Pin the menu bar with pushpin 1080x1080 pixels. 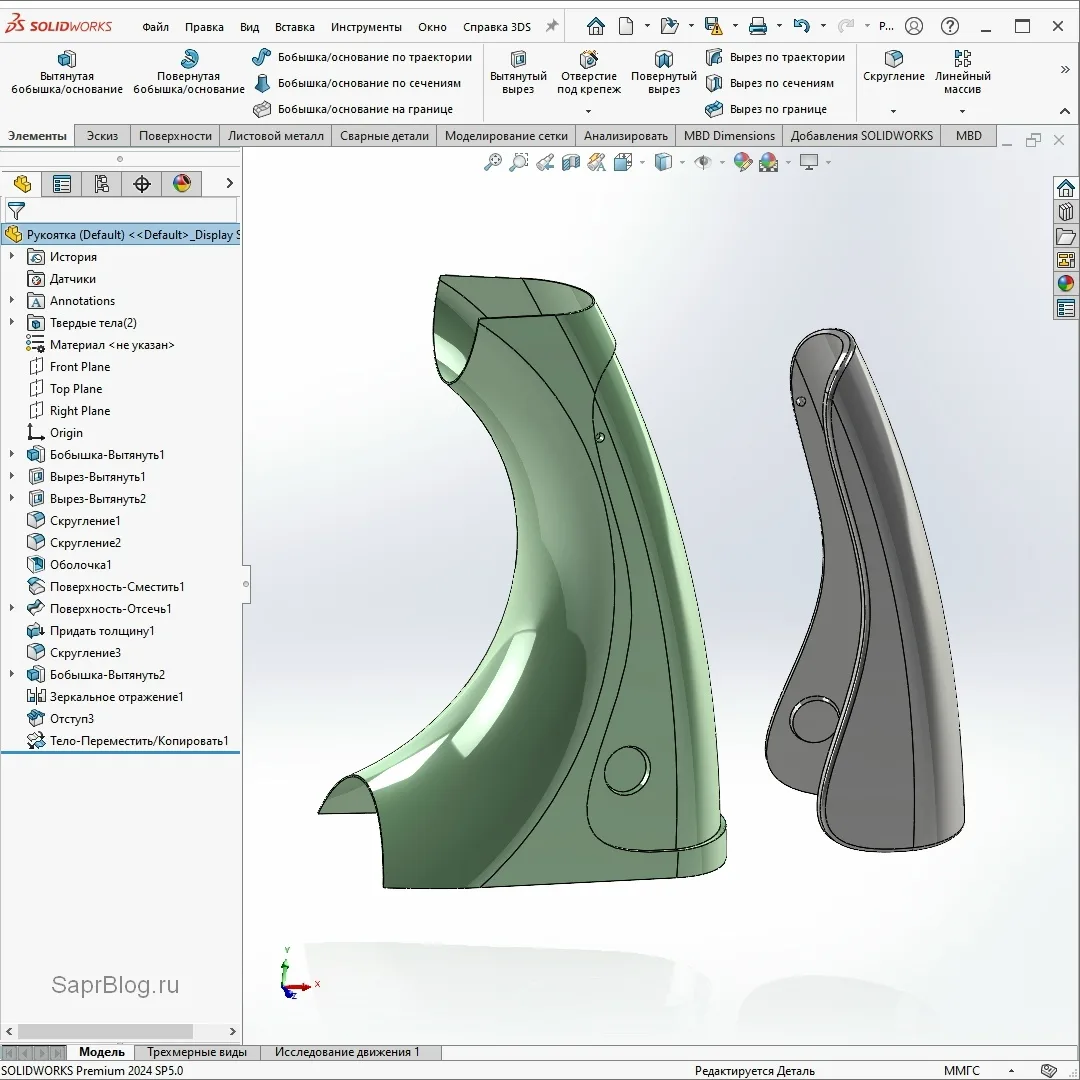(x=552, y=26)
